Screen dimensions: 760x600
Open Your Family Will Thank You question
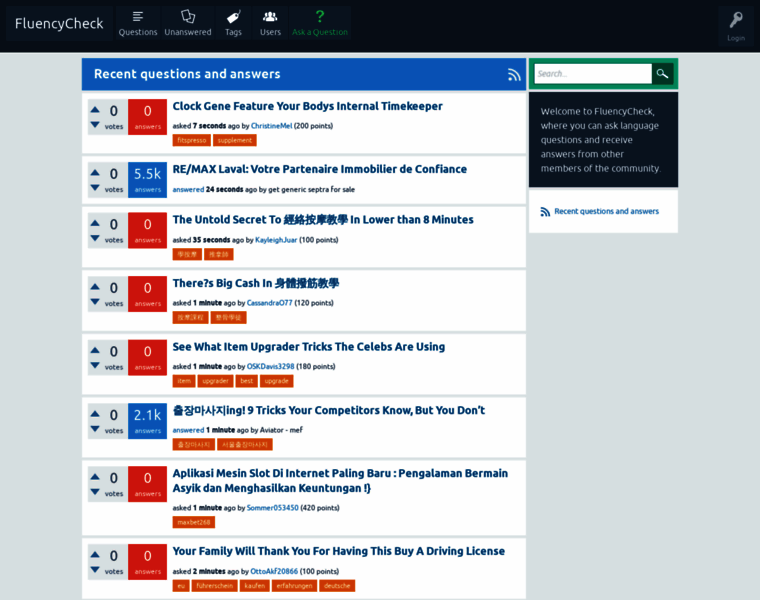pos(339,552)
